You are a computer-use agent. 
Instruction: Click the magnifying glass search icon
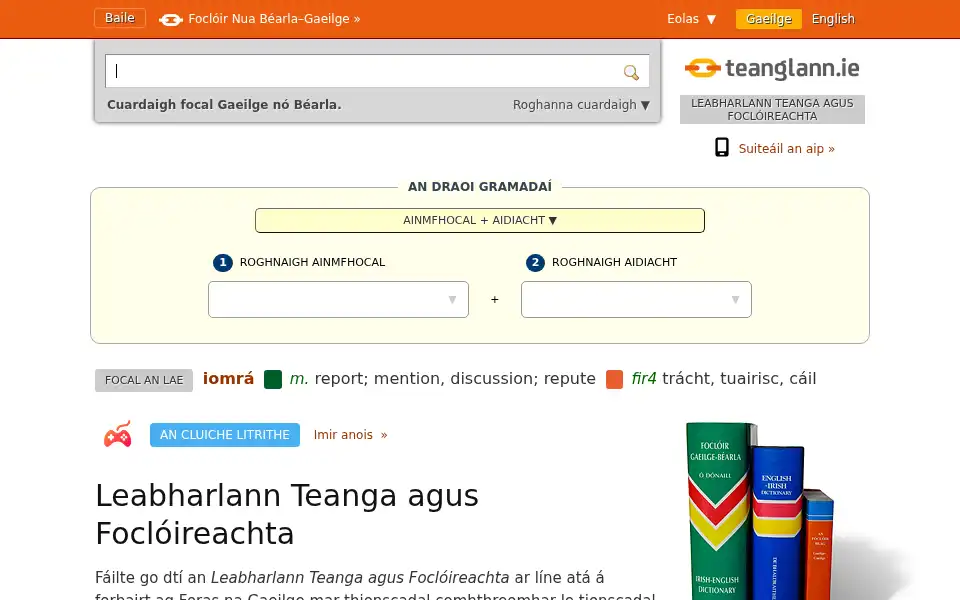click(x=631, y=72)
